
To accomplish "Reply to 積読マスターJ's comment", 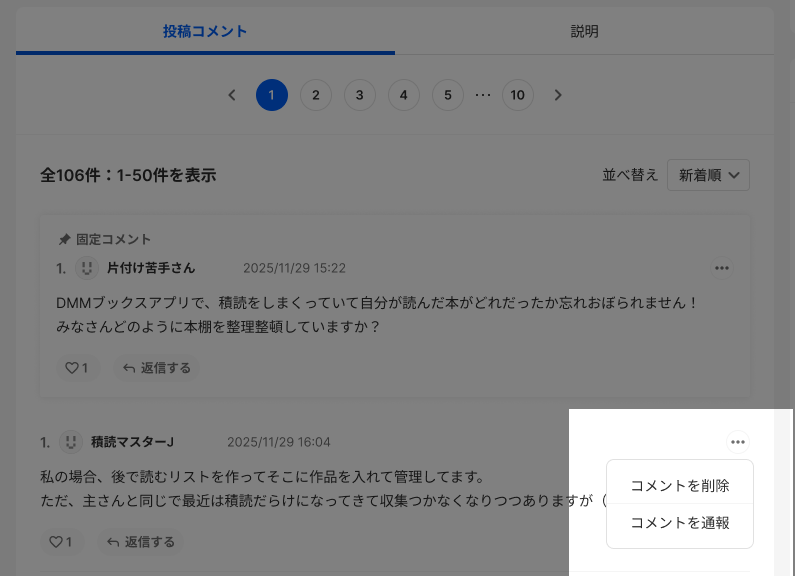I will tap(140, 542).
